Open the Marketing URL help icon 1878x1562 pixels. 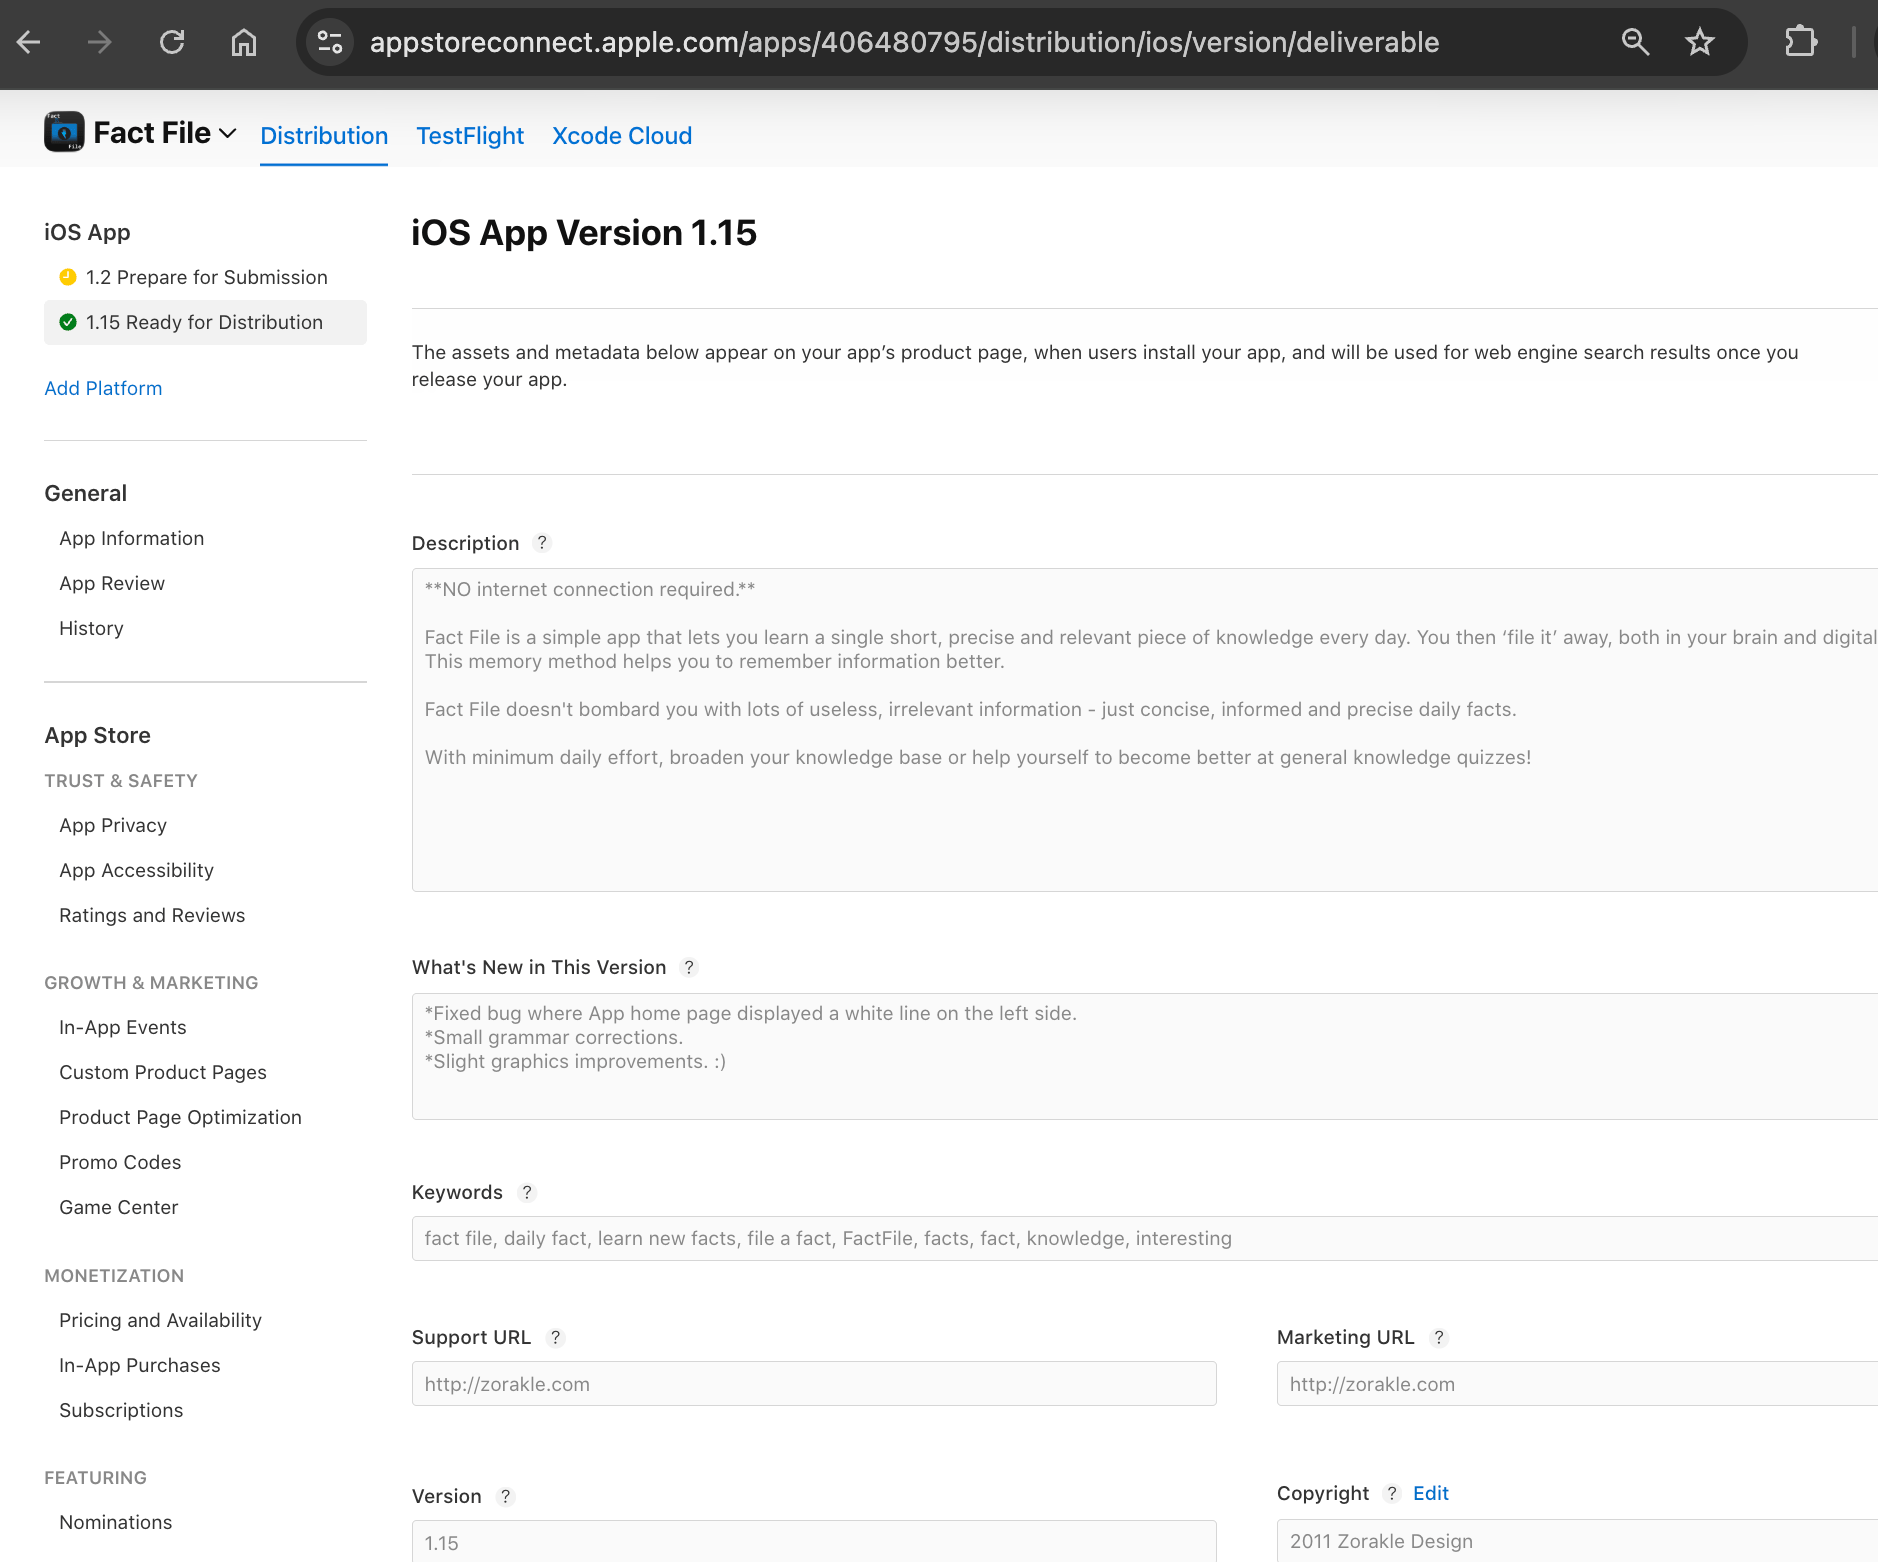click(1440, 1337)
